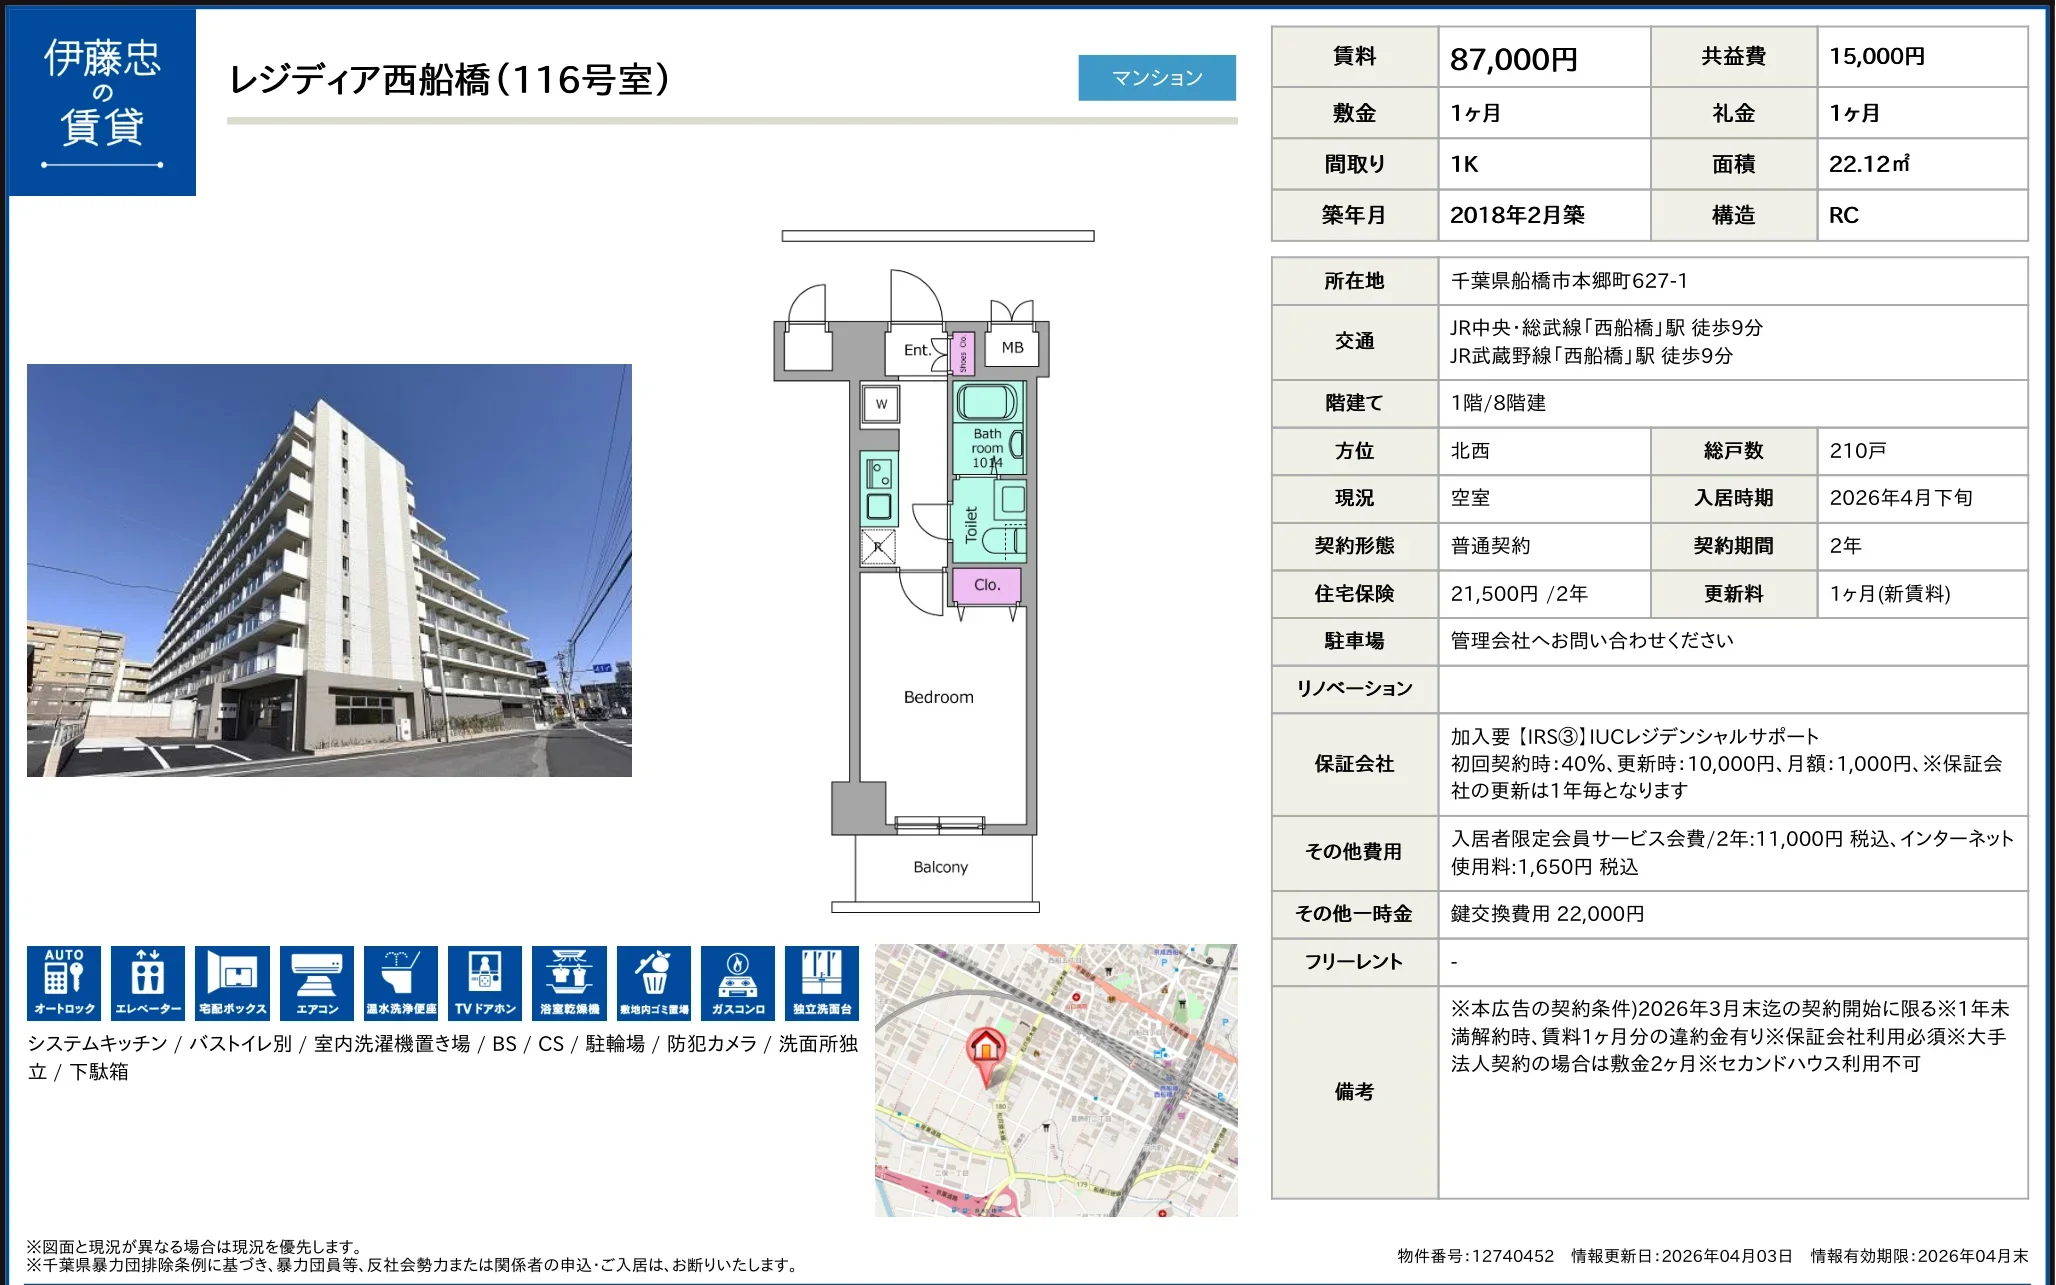This screenshot has width=2056, height=1285.
Task: Click 管理会社へお問い合わせください parking inquiry text
Action: click(x=1588, y=640)
